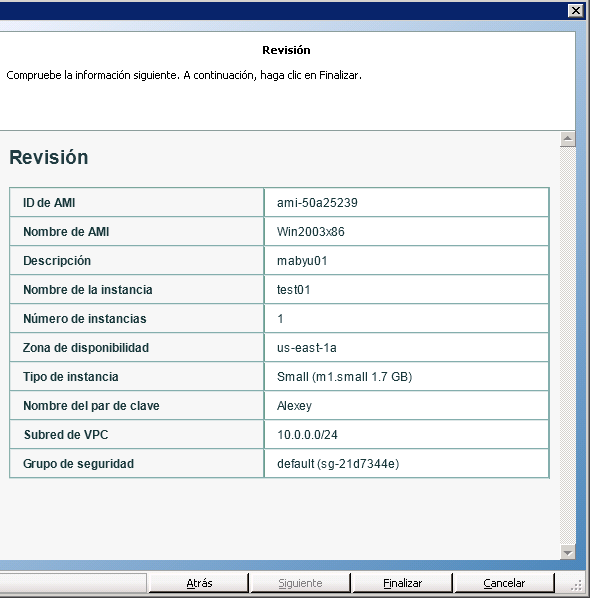590x598 pixels.
Task: Click availability zone value us-east-1a
Action: tap(307, 347)
